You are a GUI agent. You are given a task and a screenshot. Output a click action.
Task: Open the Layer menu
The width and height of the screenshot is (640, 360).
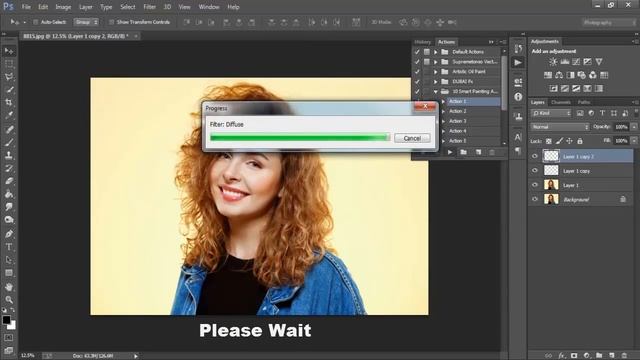[85, 7]
